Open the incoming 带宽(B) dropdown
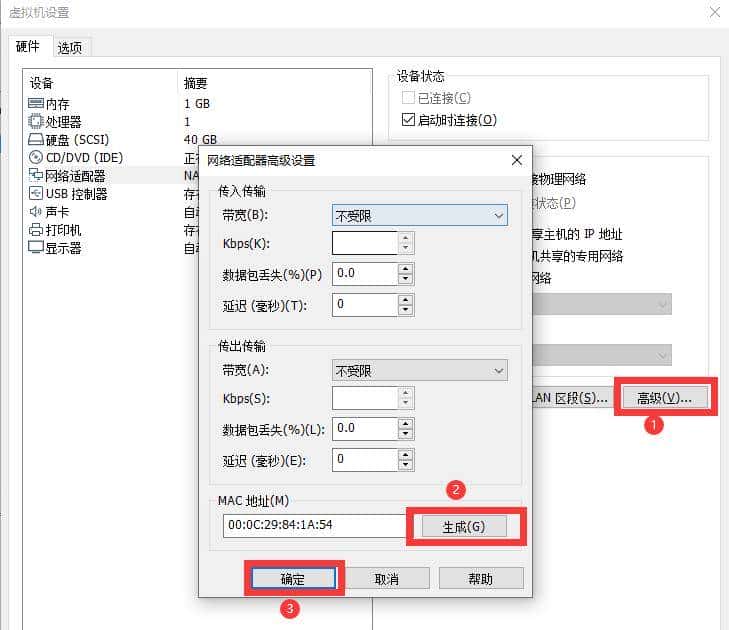This screenshot has width=729, height=630. (420, 216)
